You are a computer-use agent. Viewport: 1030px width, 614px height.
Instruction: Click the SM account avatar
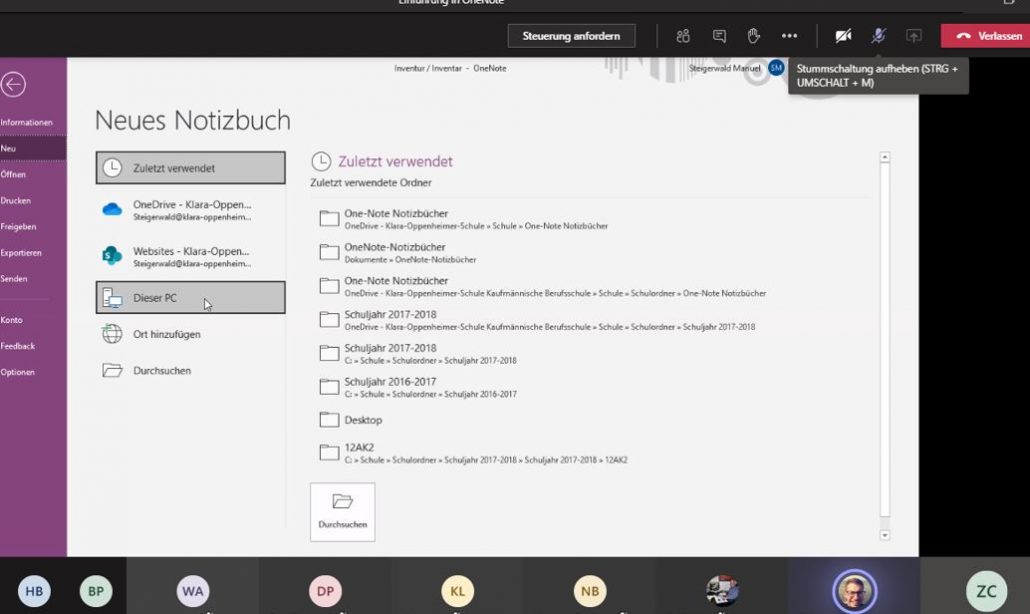776,68
